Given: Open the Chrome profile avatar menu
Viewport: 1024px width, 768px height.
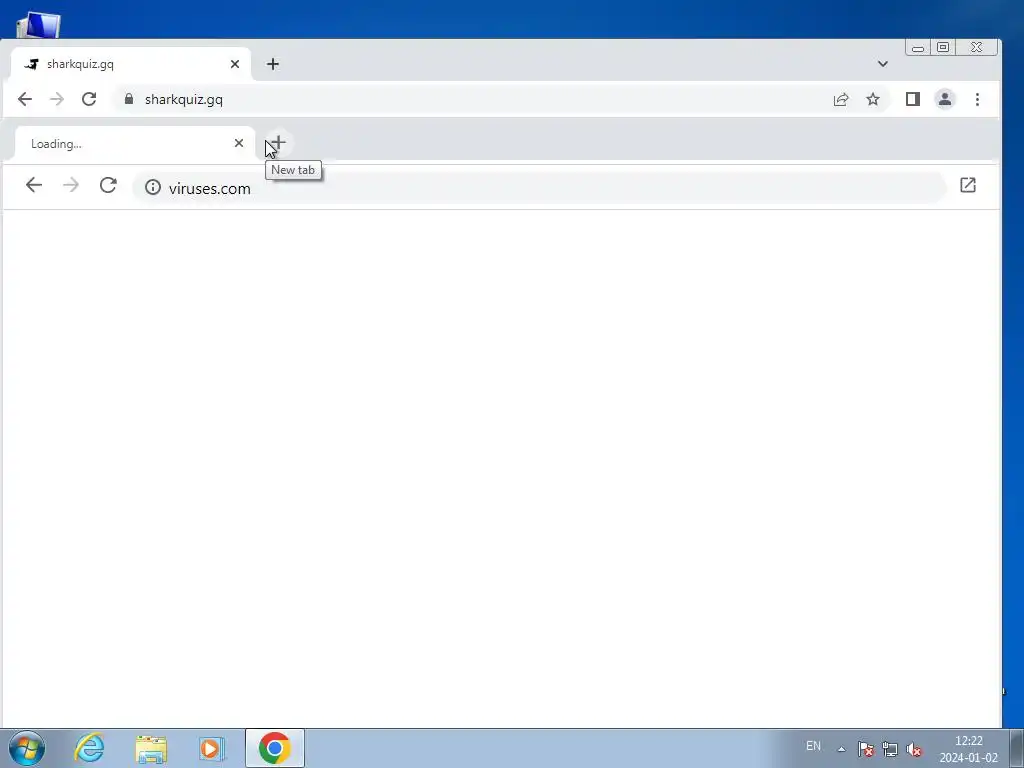Looking at the screenshot, I should (945, 99).
